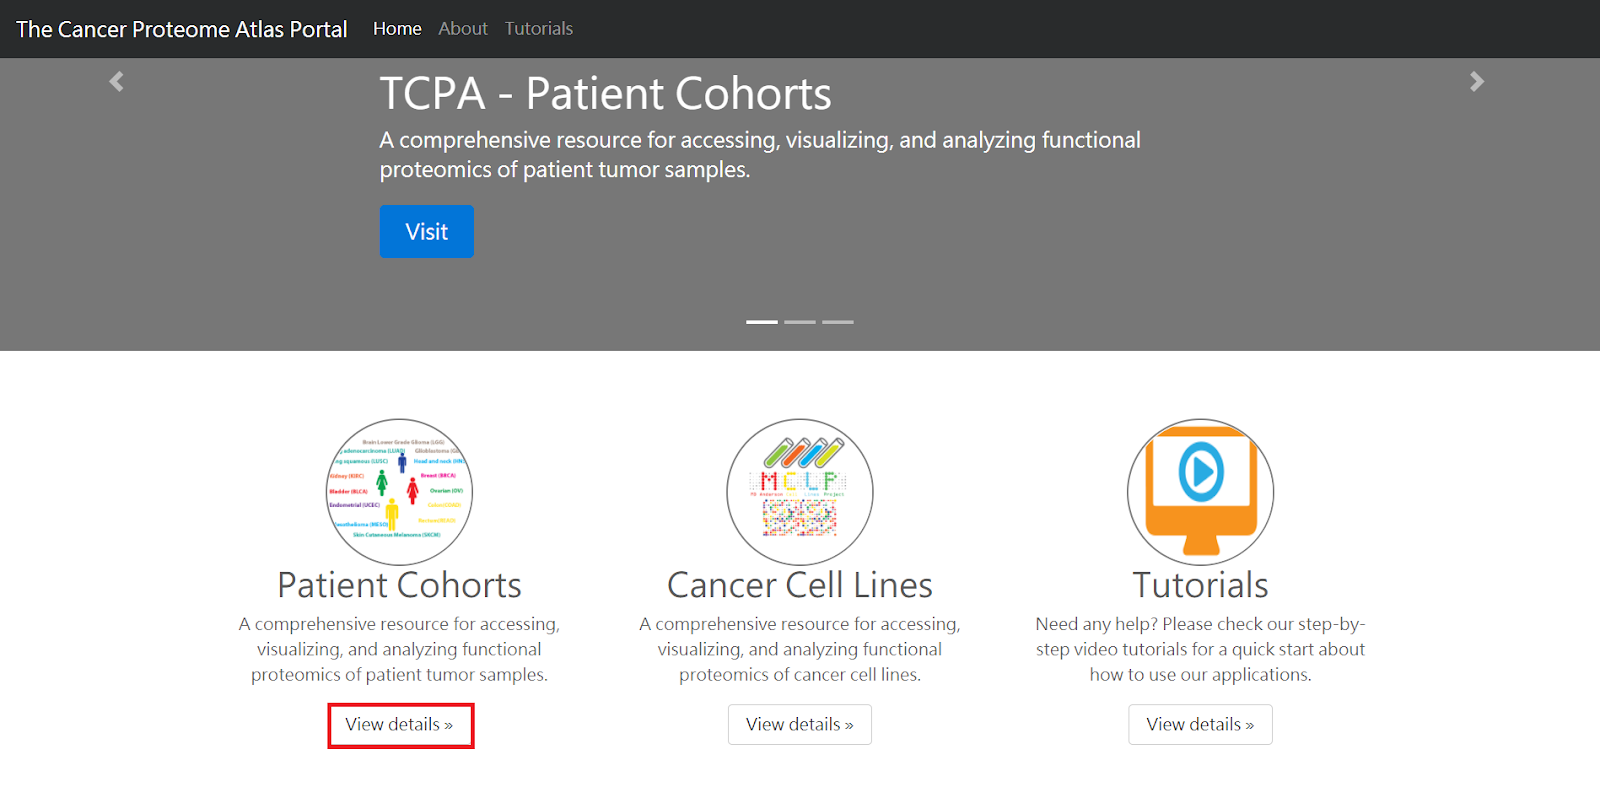Click The Cancer Proteome Atlas Portal title
The height and width of the screenshot is (787, 1600).
pyautogui.click(x=182, y=29)
